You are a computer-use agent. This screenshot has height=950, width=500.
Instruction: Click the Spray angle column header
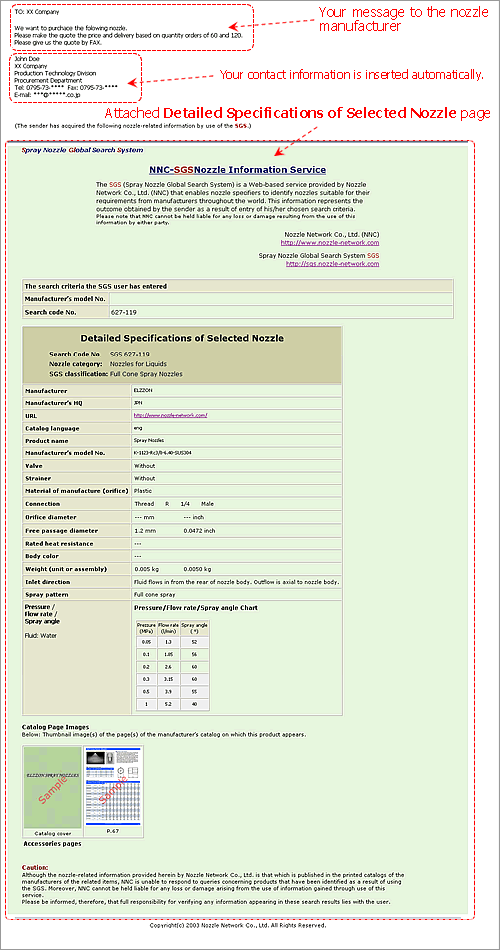pyautogui.click(x=195, y=628)
